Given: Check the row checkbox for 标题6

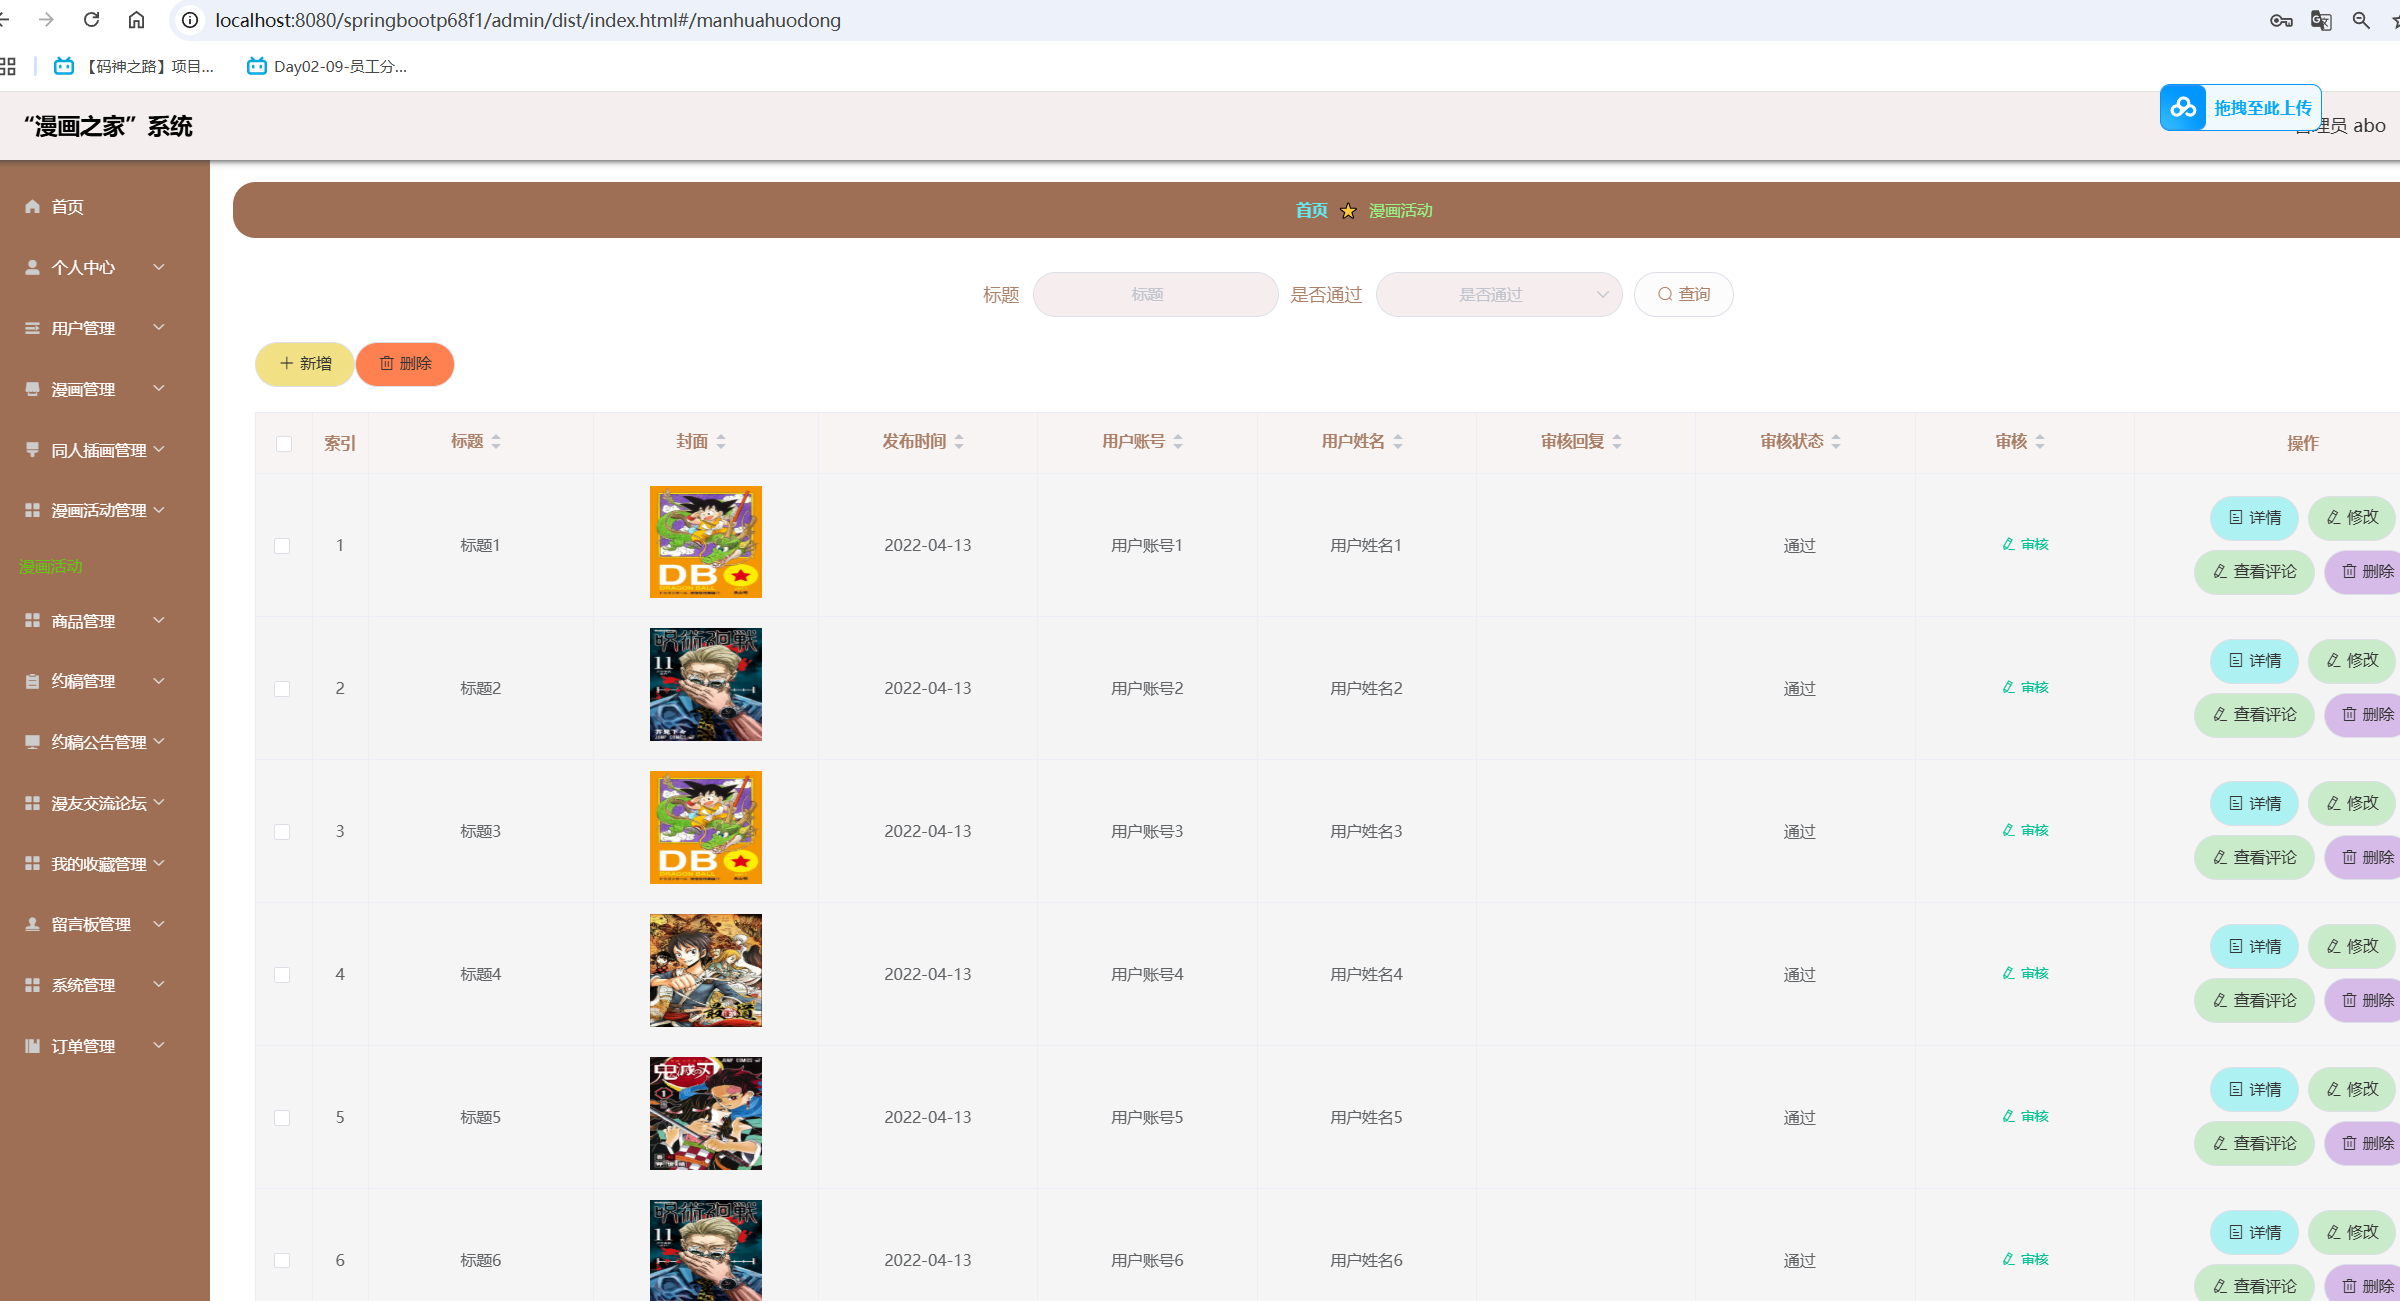Looking at the screenshot, I should [282, 1261].
